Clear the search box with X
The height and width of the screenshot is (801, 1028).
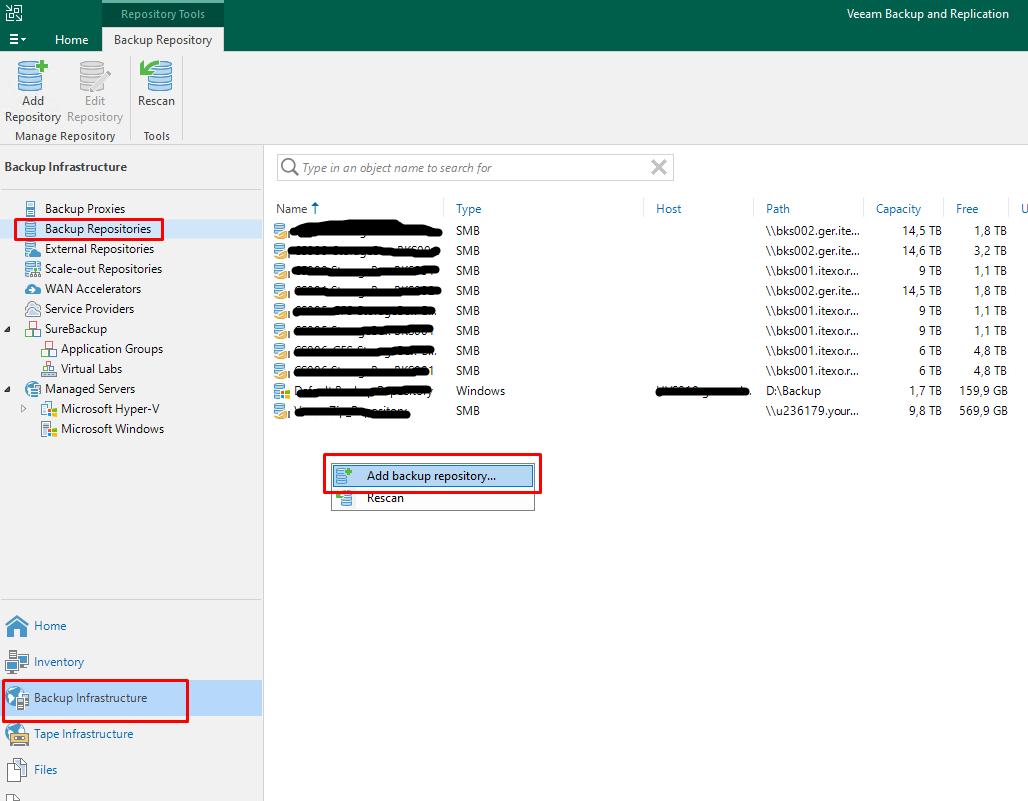(659, 168)
